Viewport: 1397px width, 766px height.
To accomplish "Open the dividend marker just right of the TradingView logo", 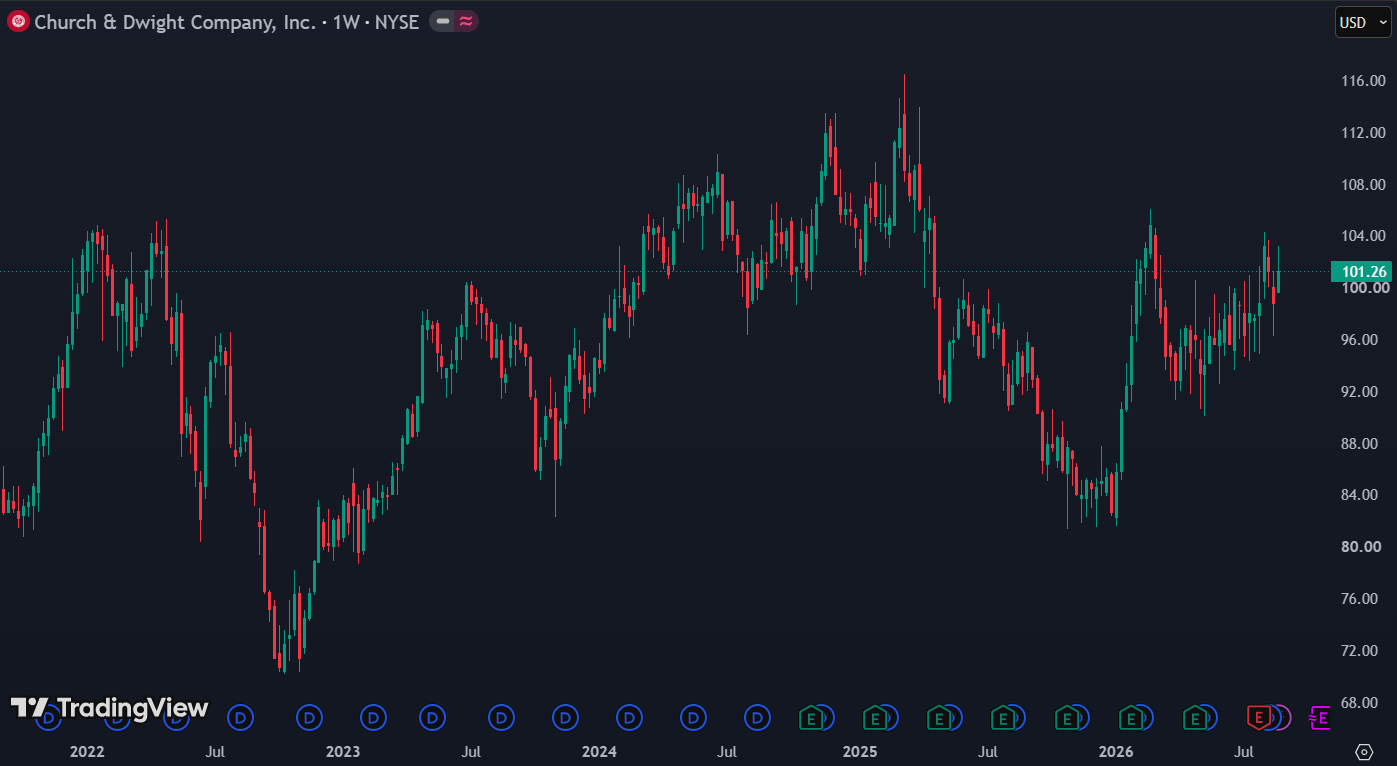I will [240, 717].
